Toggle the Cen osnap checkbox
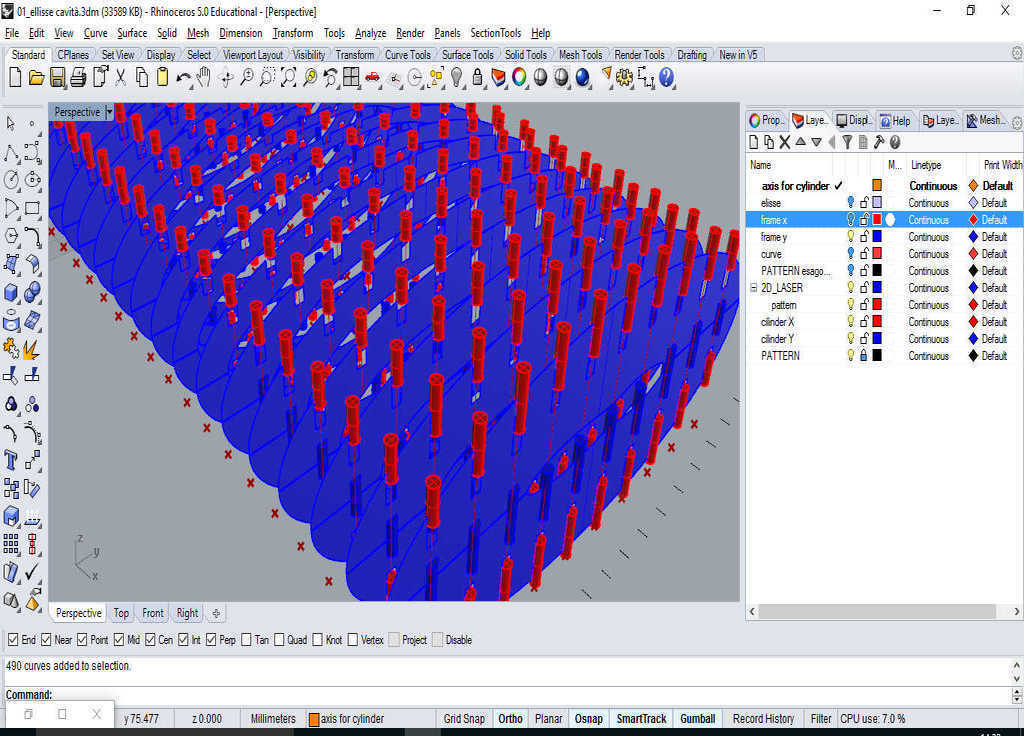Image resolution: width=1024 pixels, height=736 pixels. tap(150, 640)
